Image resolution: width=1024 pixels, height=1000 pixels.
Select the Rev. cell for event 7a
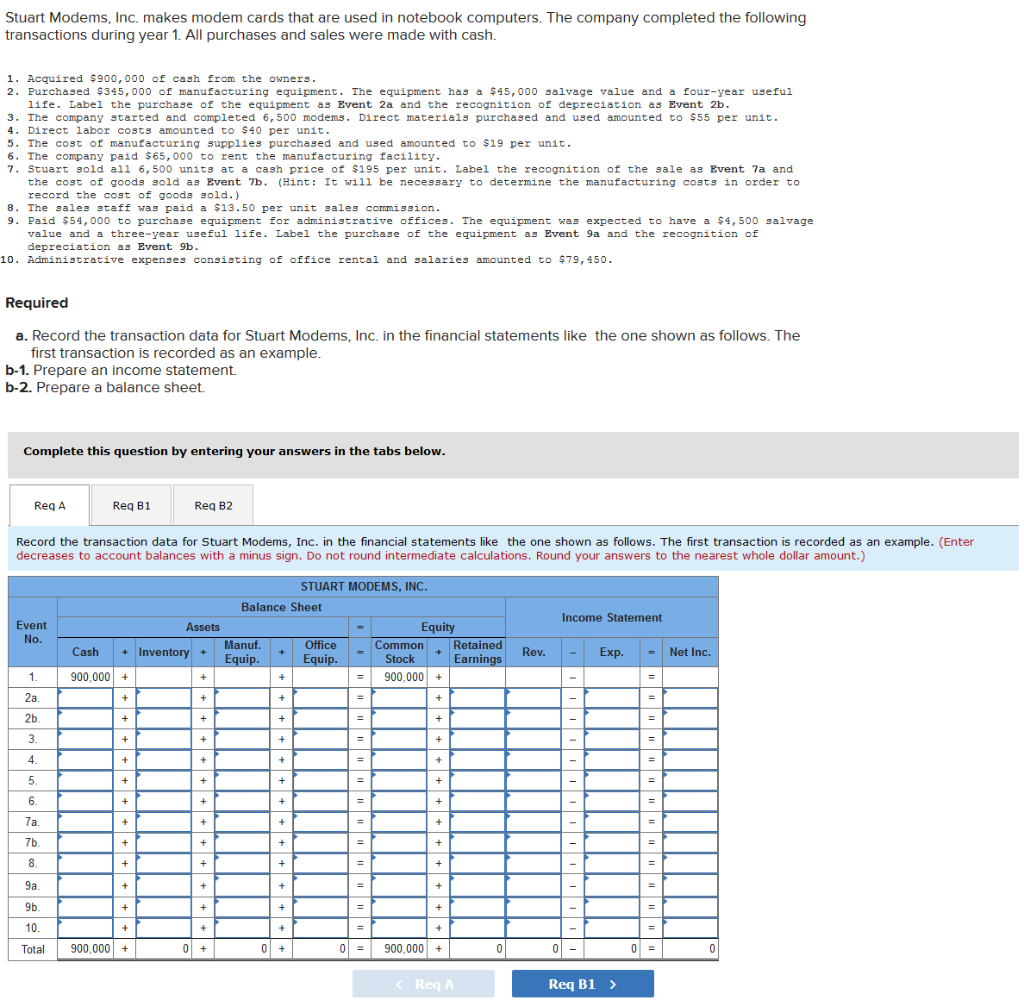(534, 822)
